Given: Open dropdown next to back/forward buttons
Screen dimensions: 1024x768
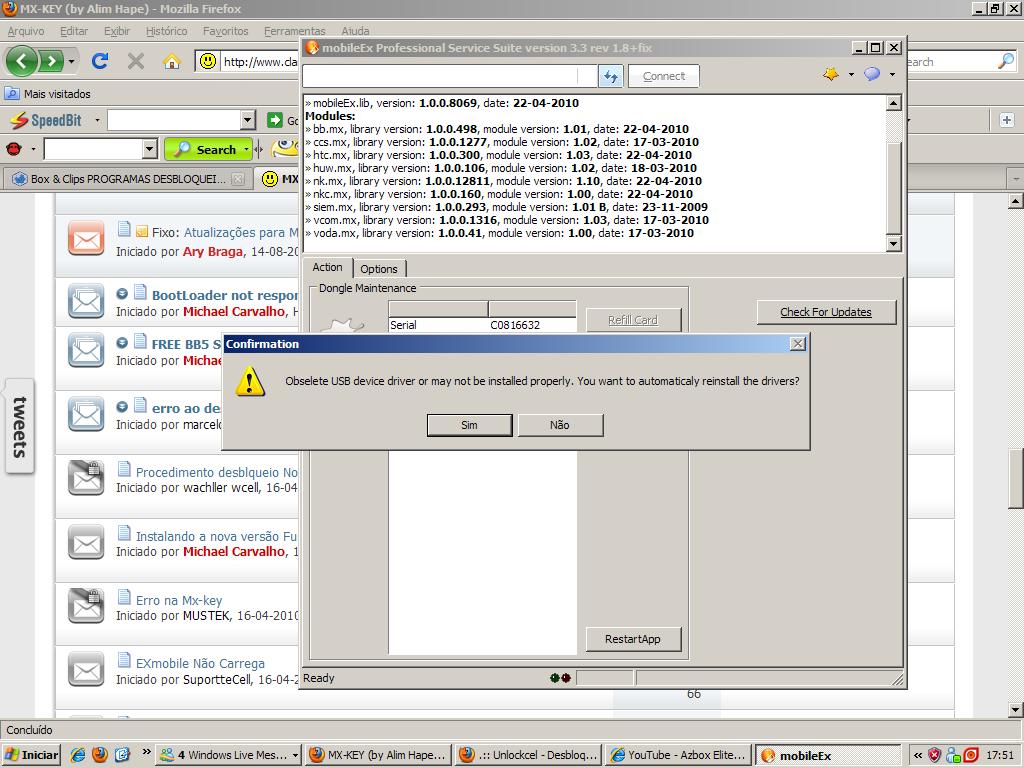Looking at the screenshot, I should [x=71, y=62].
